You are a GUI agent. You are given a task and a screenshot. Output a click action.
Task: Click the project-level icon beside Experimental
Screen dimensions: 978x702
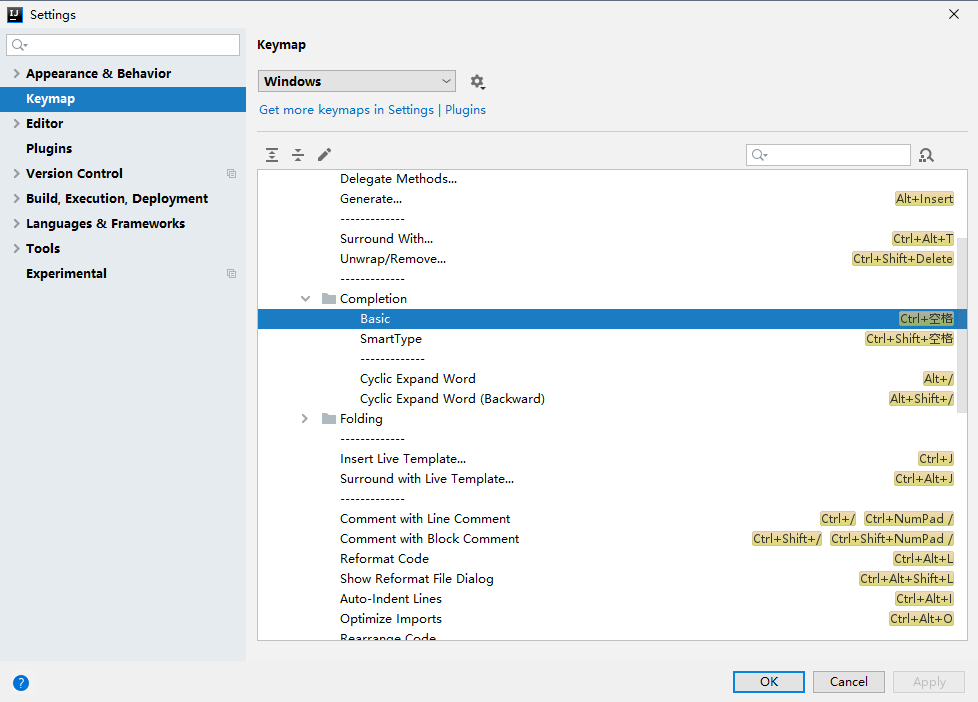click(231, 273)
